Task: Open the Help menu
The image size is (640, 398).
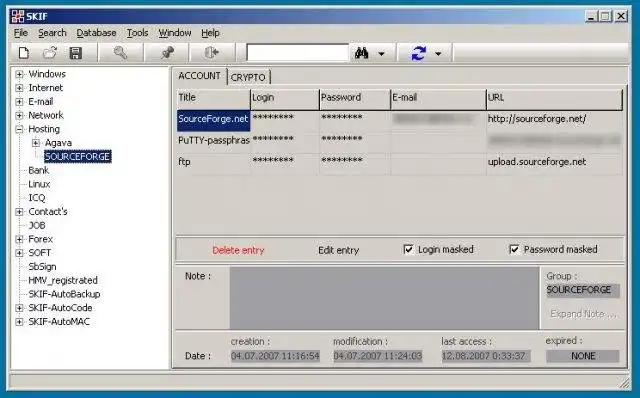Action: [210, 33]
